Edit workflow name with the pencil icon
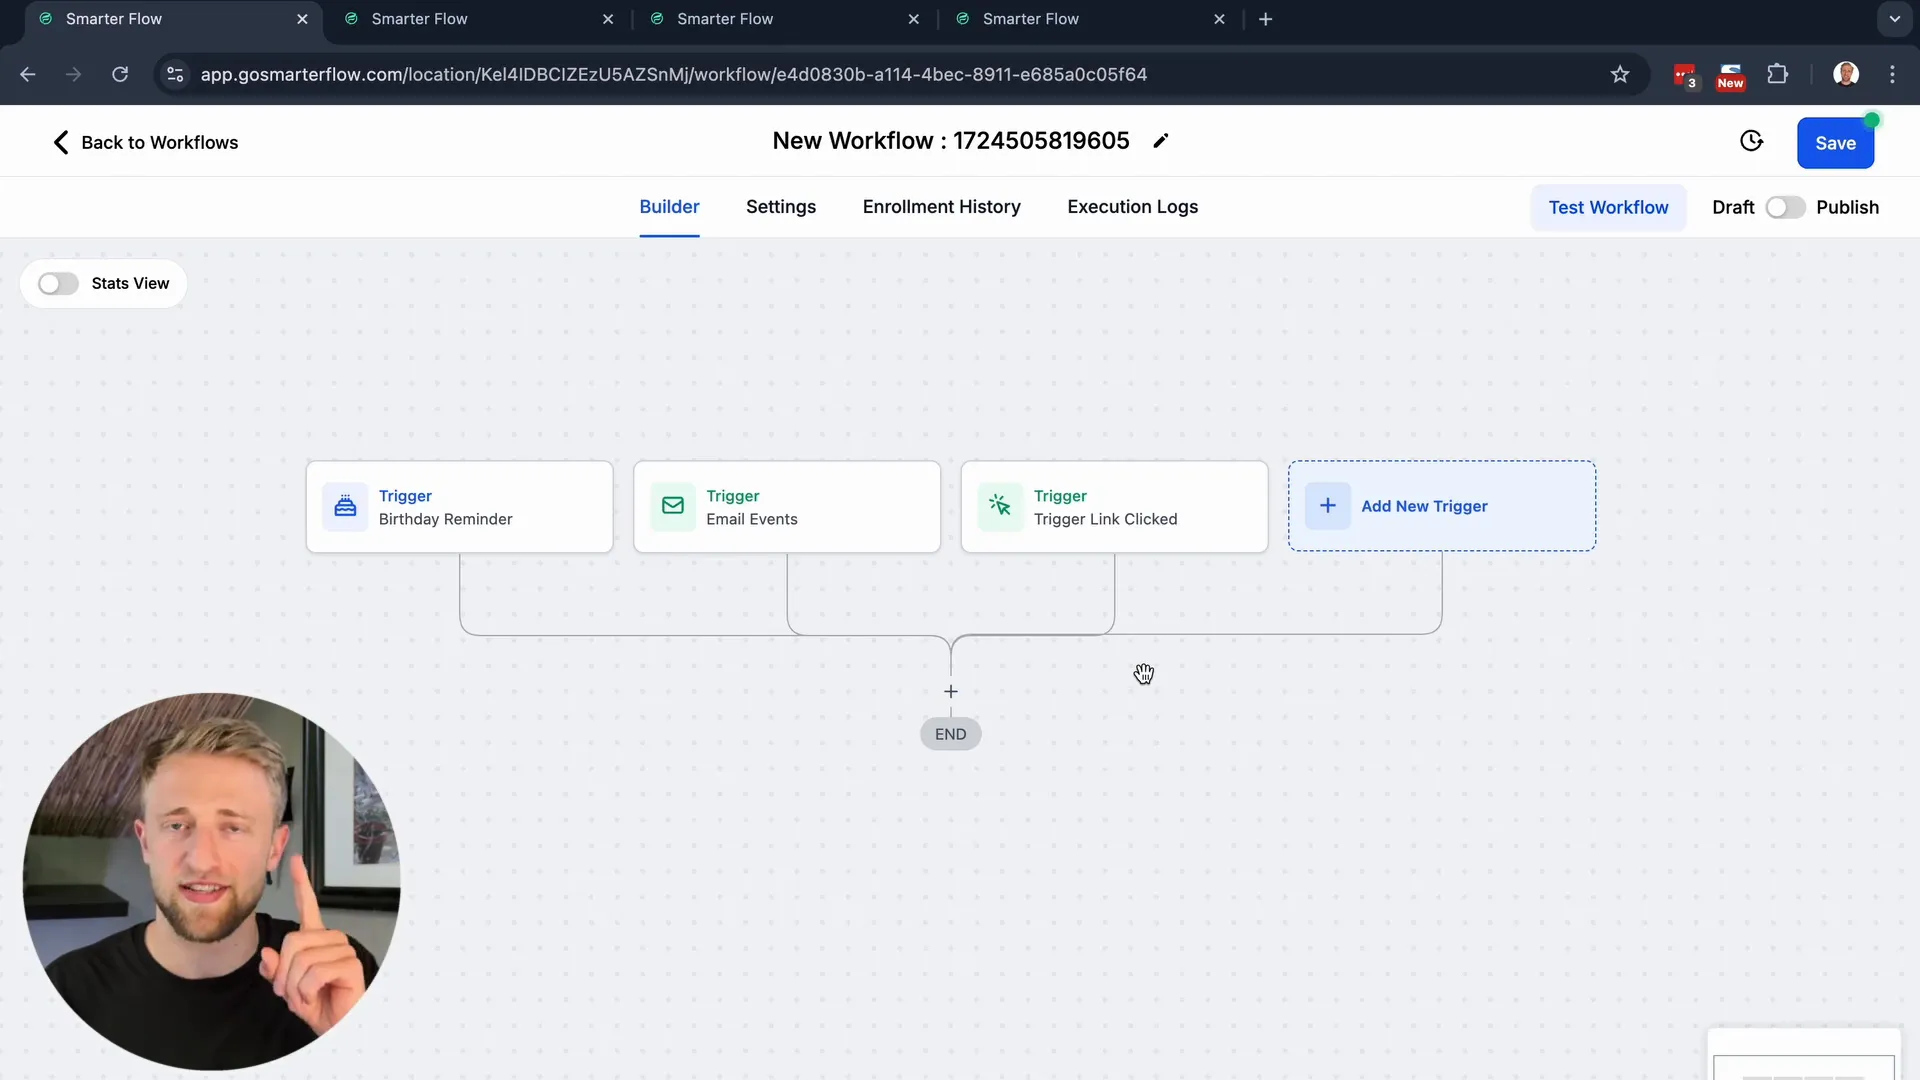Viewport: 1920px width, 1080px height. click(x=1161, y=141)
